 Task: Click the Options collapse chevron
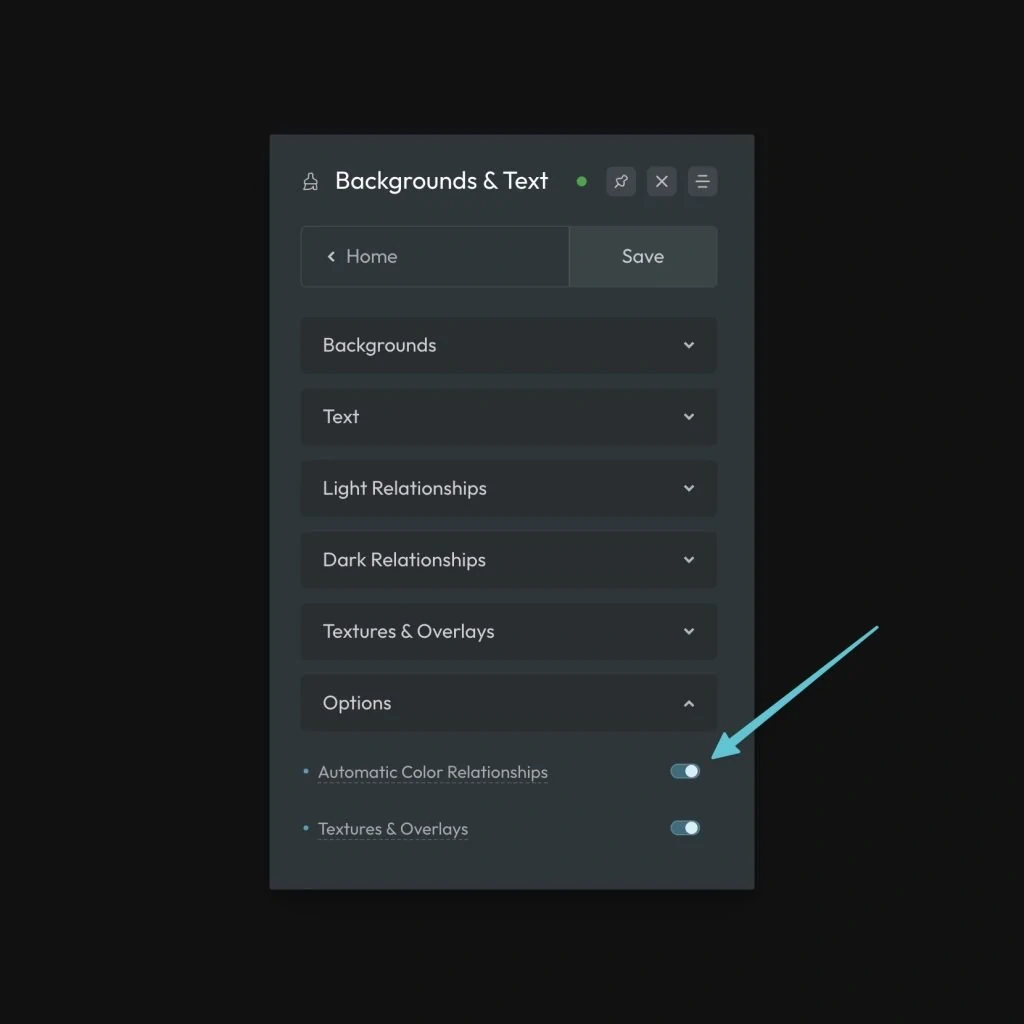(x=689, y=703)
